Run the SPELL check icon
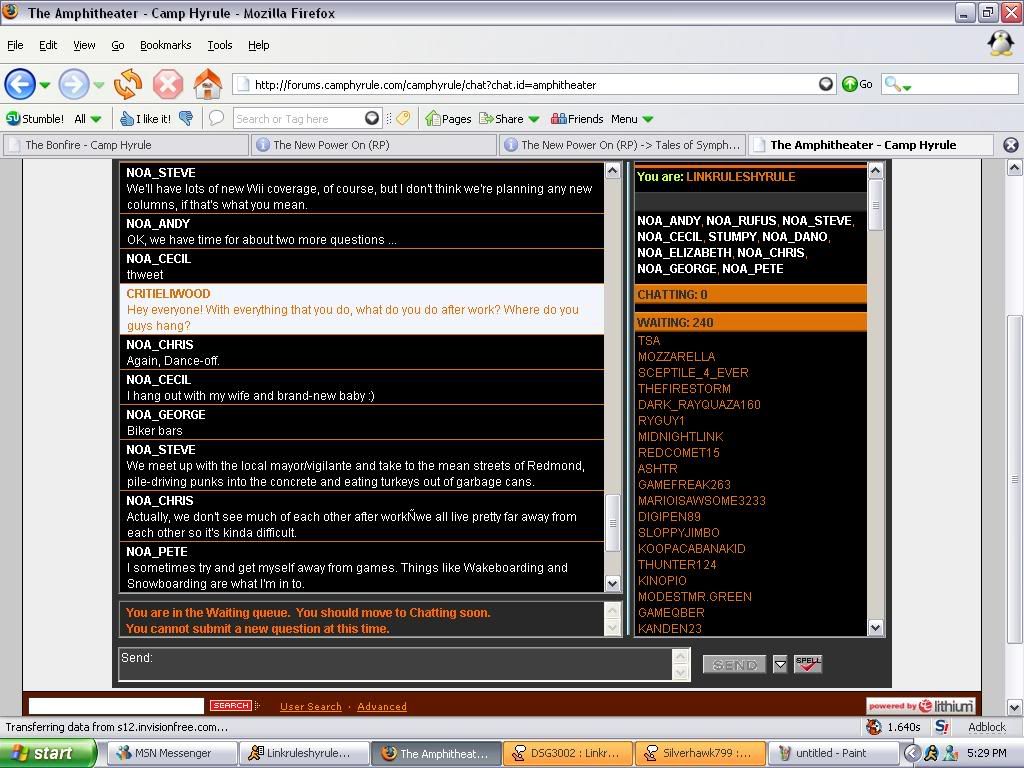Image resolution: width=1024 pixels, height=768 pixels. tap(808, 664)
